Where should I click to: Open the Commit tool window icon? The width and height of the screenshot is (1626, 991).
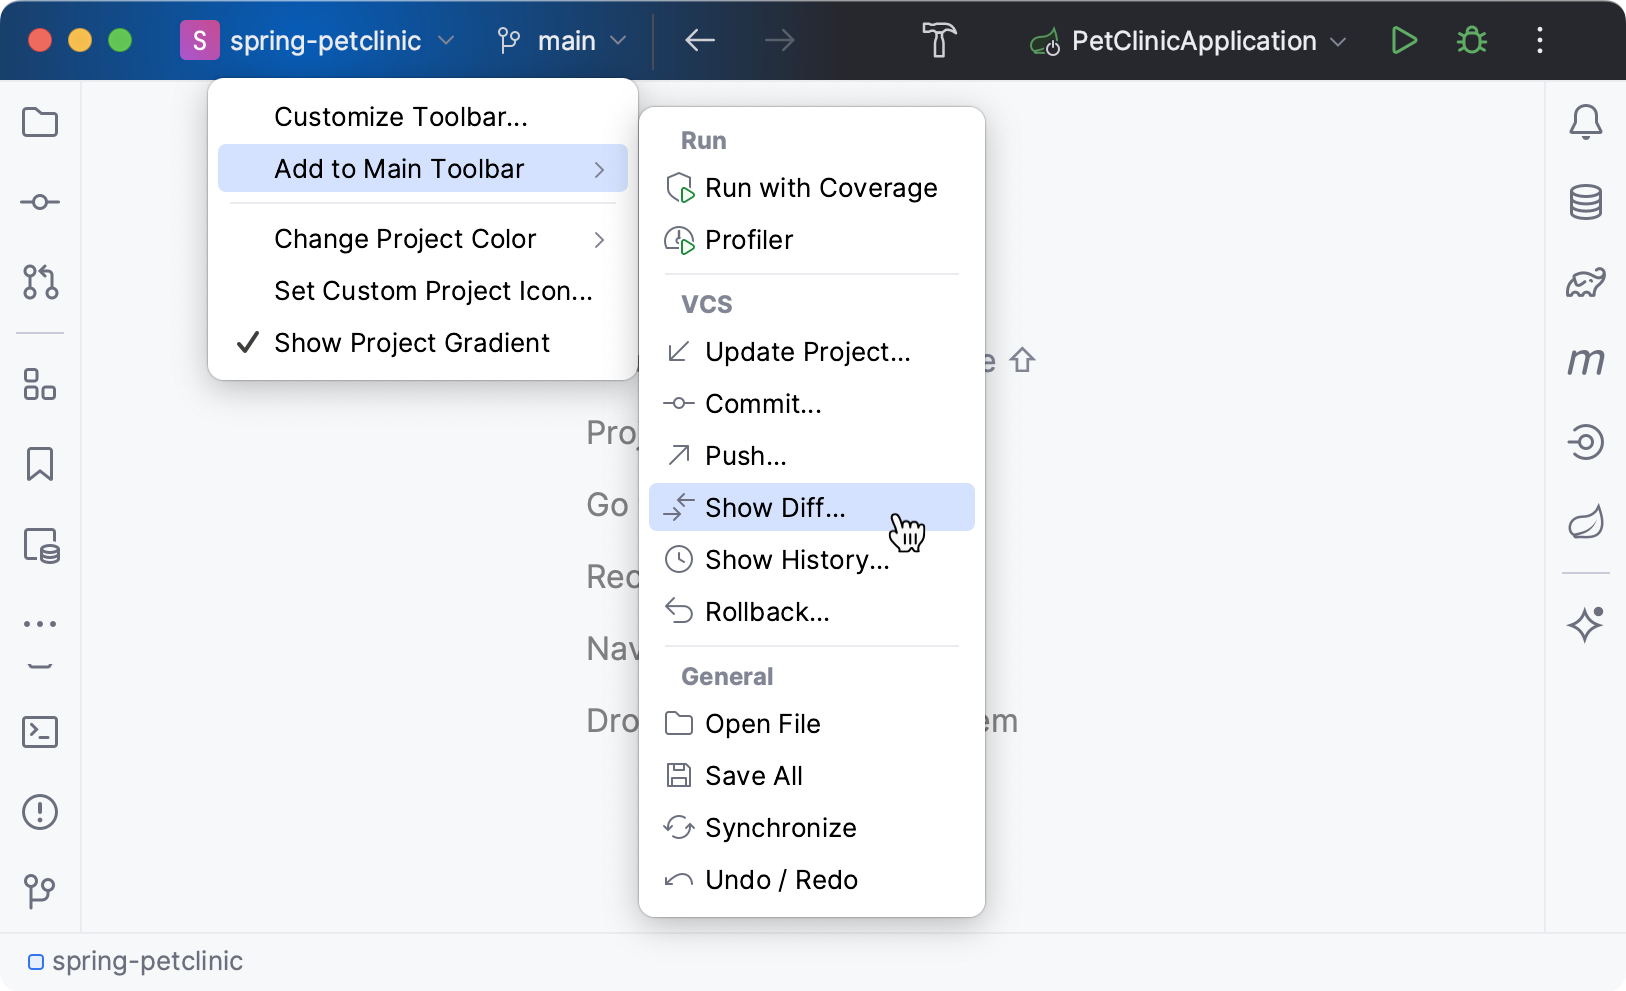pos(40,202)
